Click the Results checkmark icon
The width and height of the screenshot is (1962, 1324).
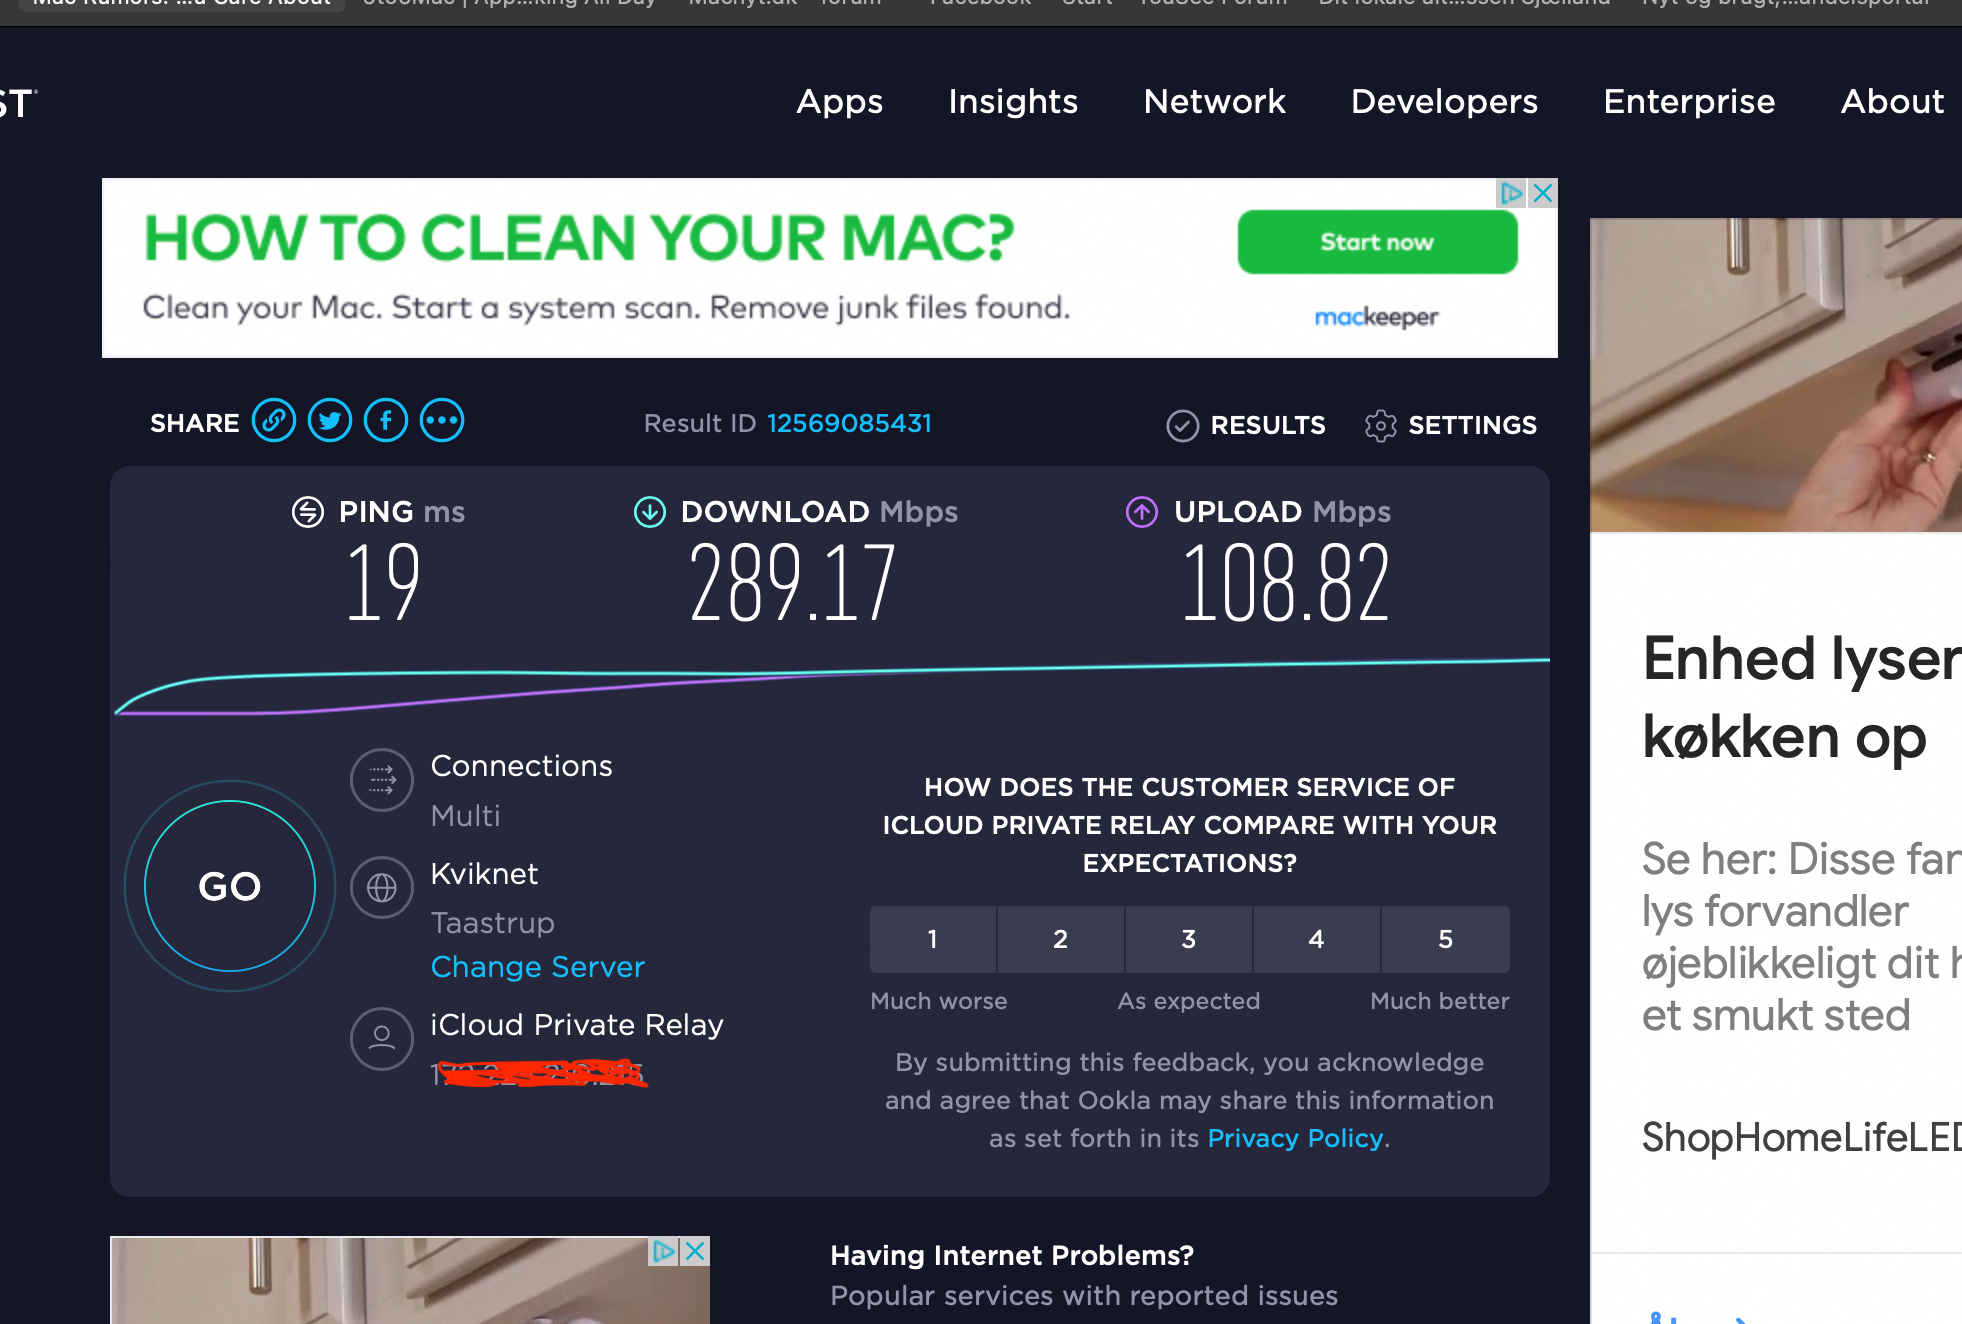(x=1182, y=426)
